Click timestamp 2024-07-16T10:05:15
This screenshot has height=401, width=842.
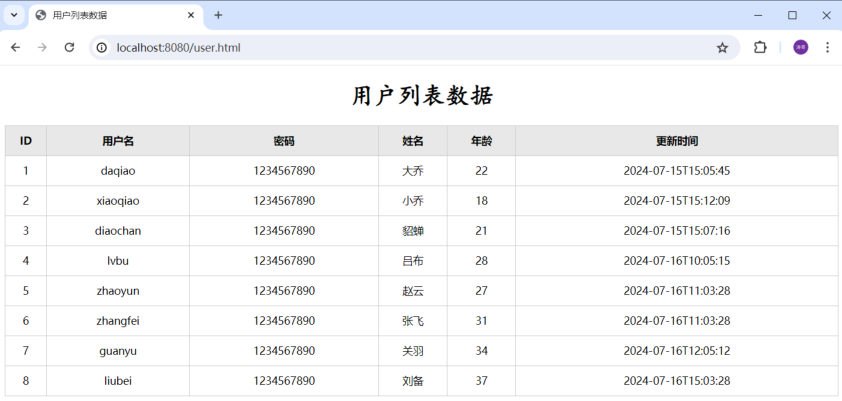click(x=677, y=261)
